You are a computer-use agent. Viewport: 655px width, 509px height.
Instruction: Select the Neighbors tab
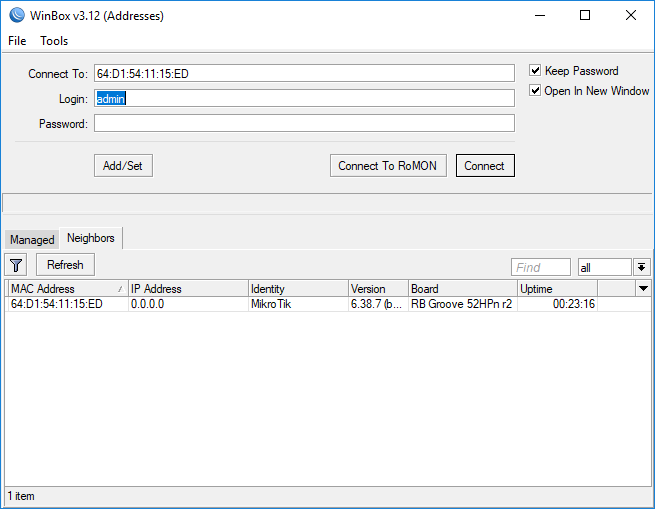91,238
